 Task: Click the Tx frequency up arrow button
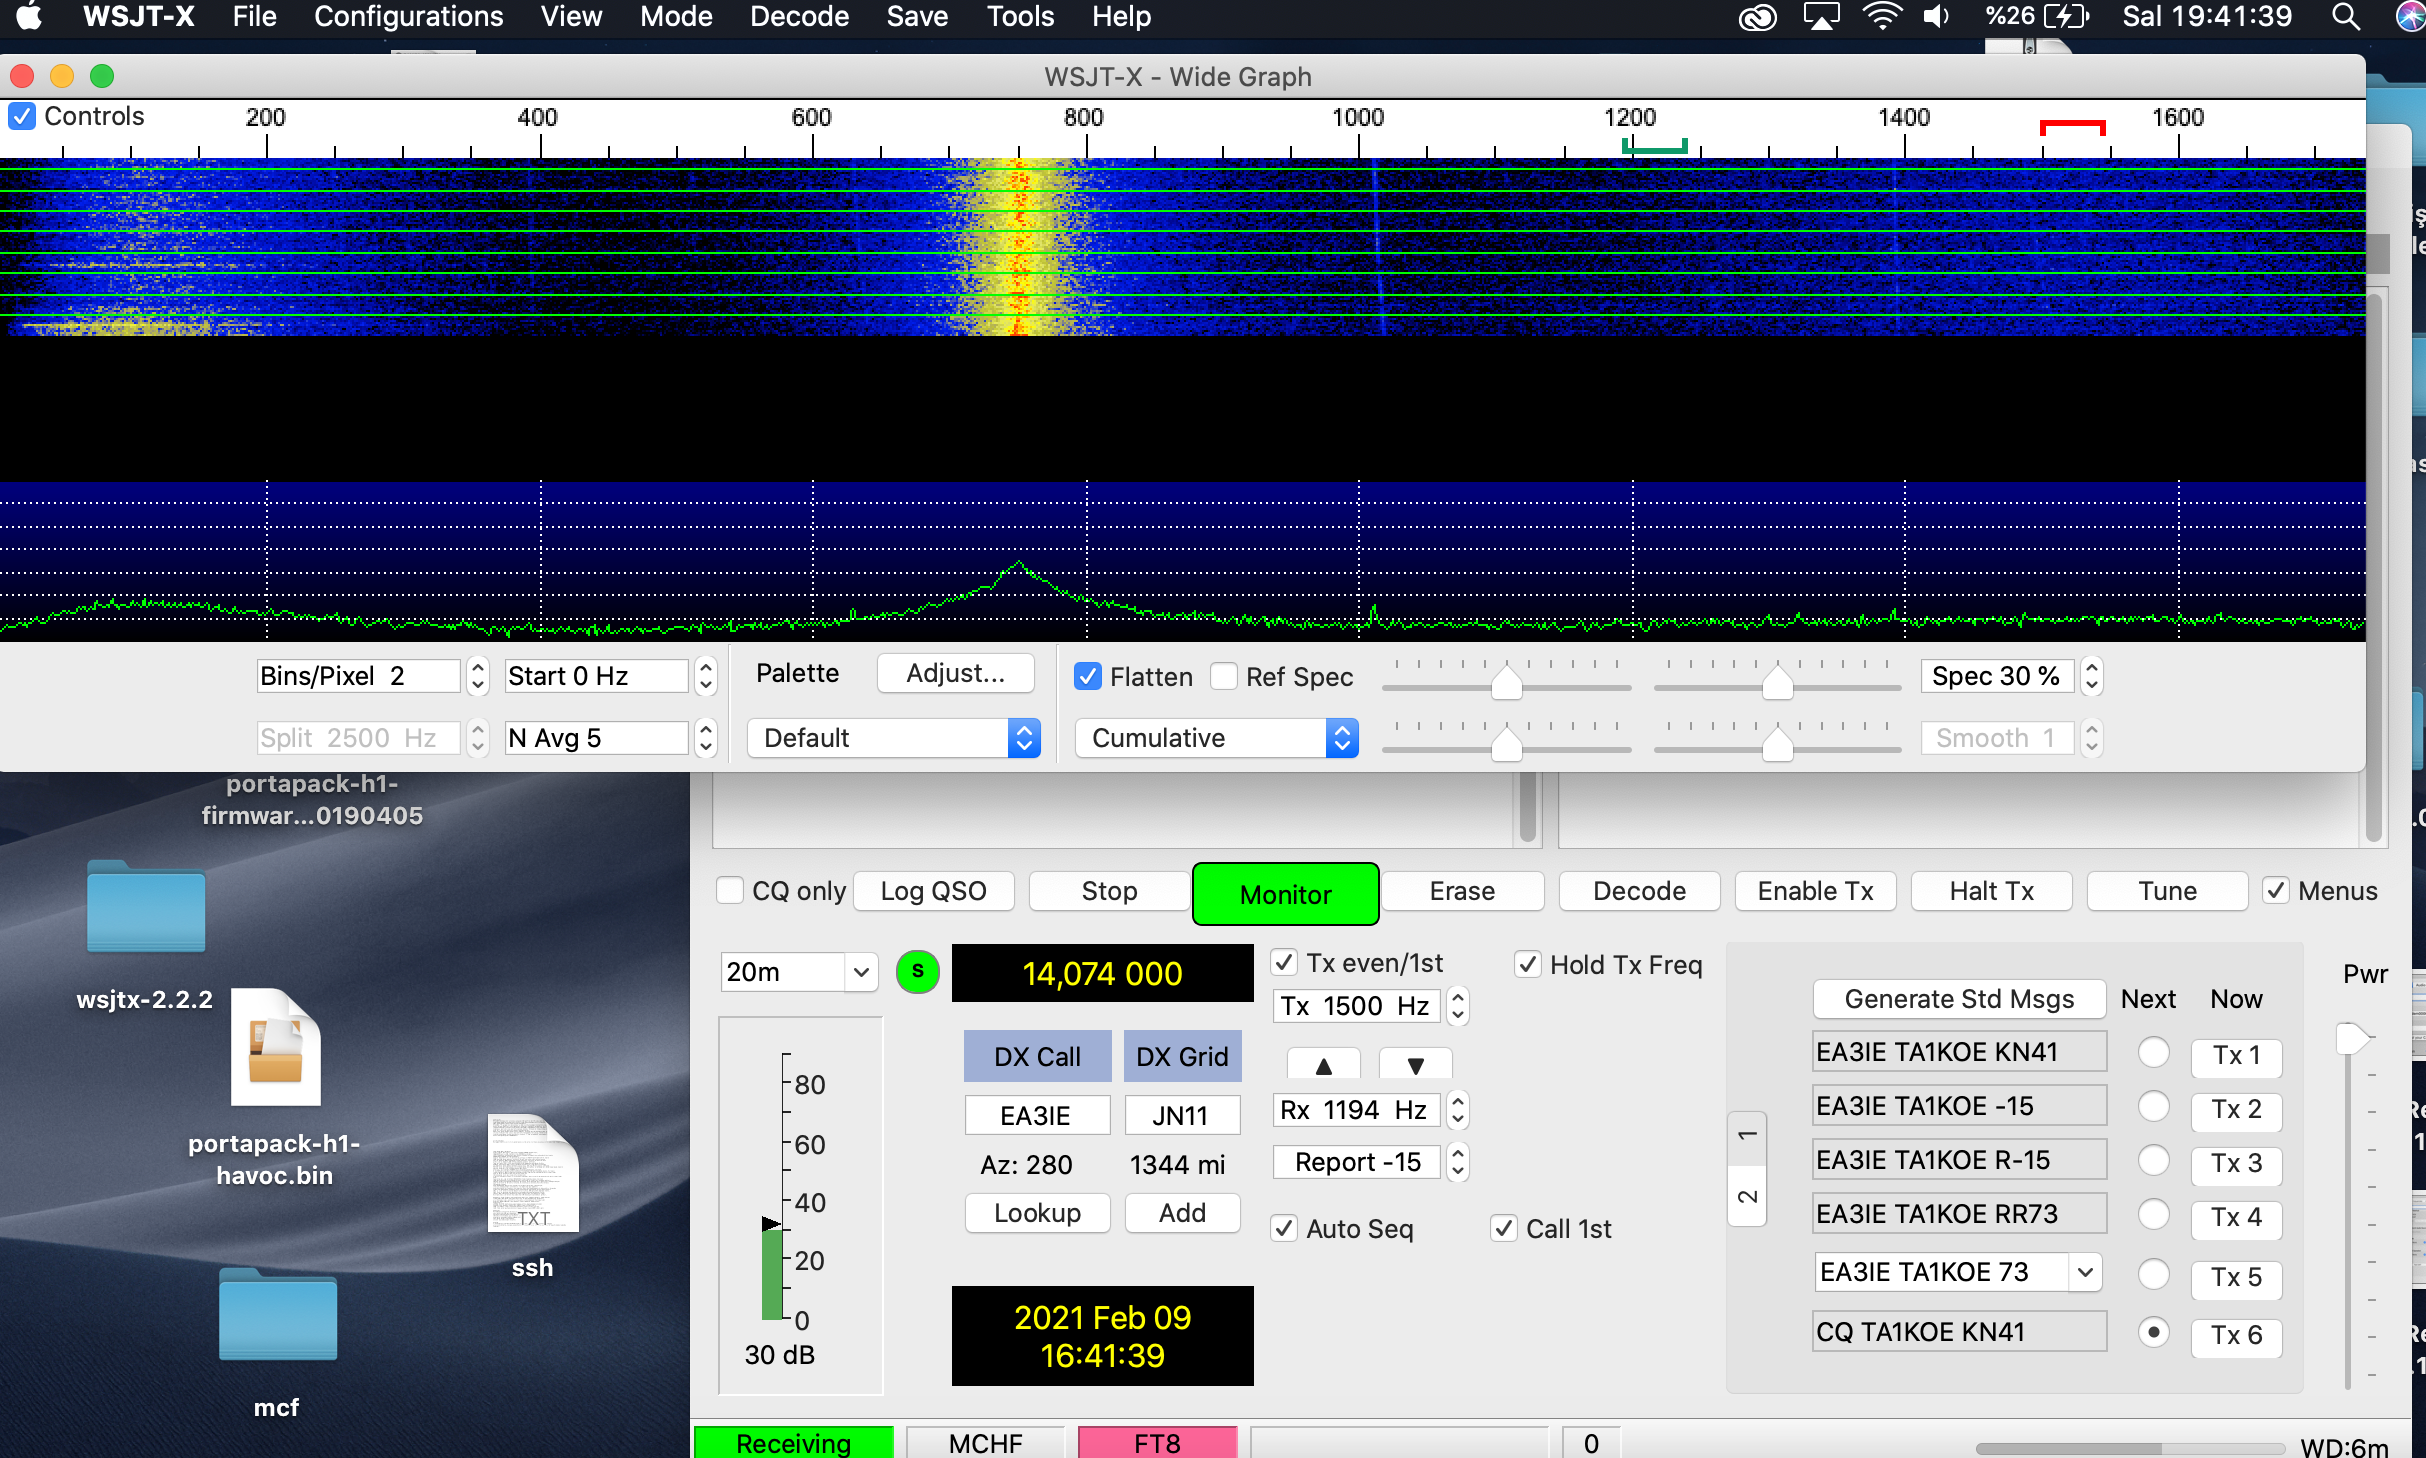1323,1065
